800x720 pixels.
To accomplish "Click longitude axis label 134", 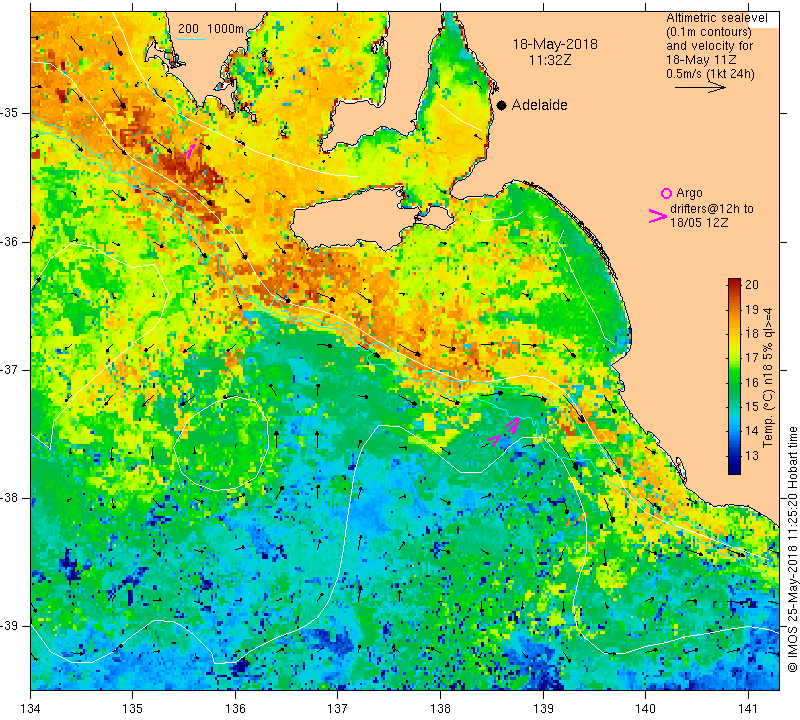I will click(x=31, y=709).
